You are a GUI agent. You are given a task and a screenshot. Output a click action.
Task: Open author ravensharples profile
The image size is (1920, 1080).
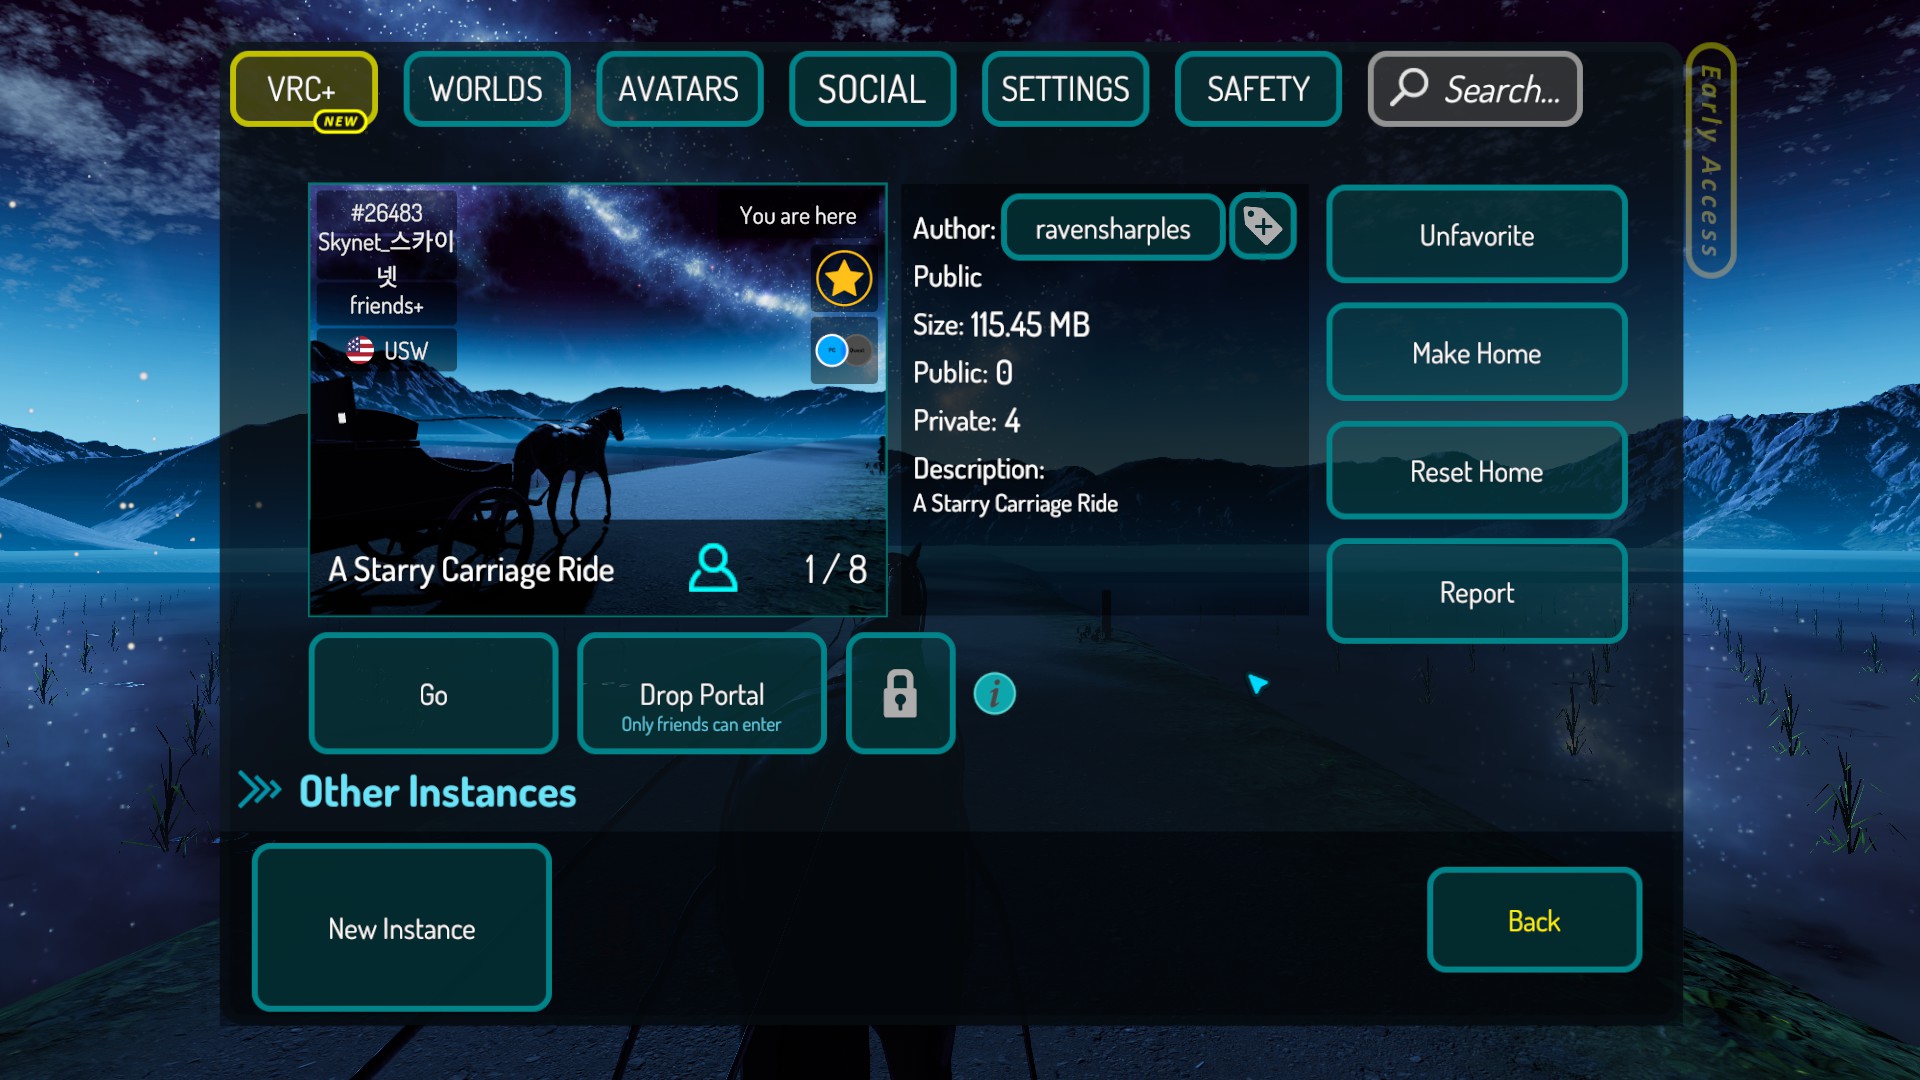coord(1113,228)
